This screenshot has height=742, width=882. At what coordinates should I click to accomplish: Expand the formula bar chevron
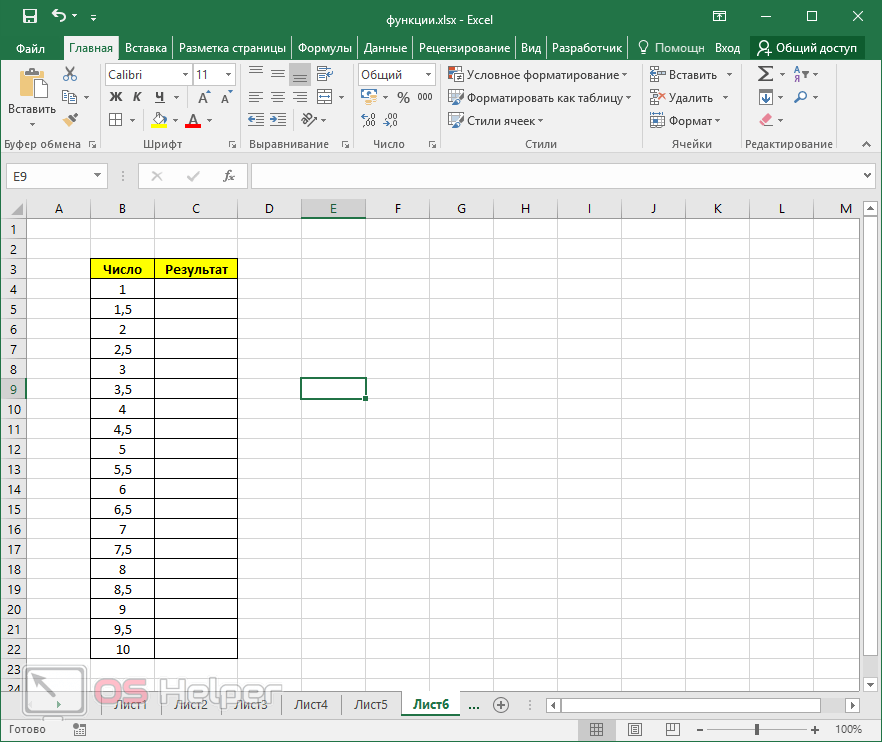(x=867, y=176)
